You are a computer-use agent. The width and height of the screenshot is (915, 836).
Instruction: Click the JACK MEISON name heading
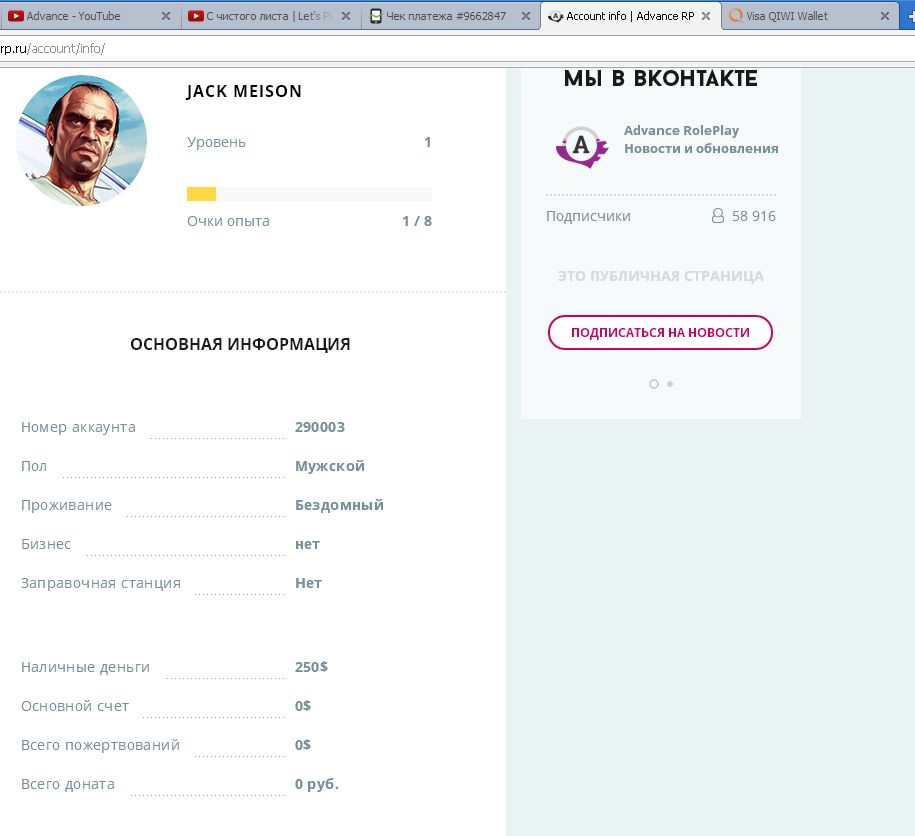[x=244, y=92]
